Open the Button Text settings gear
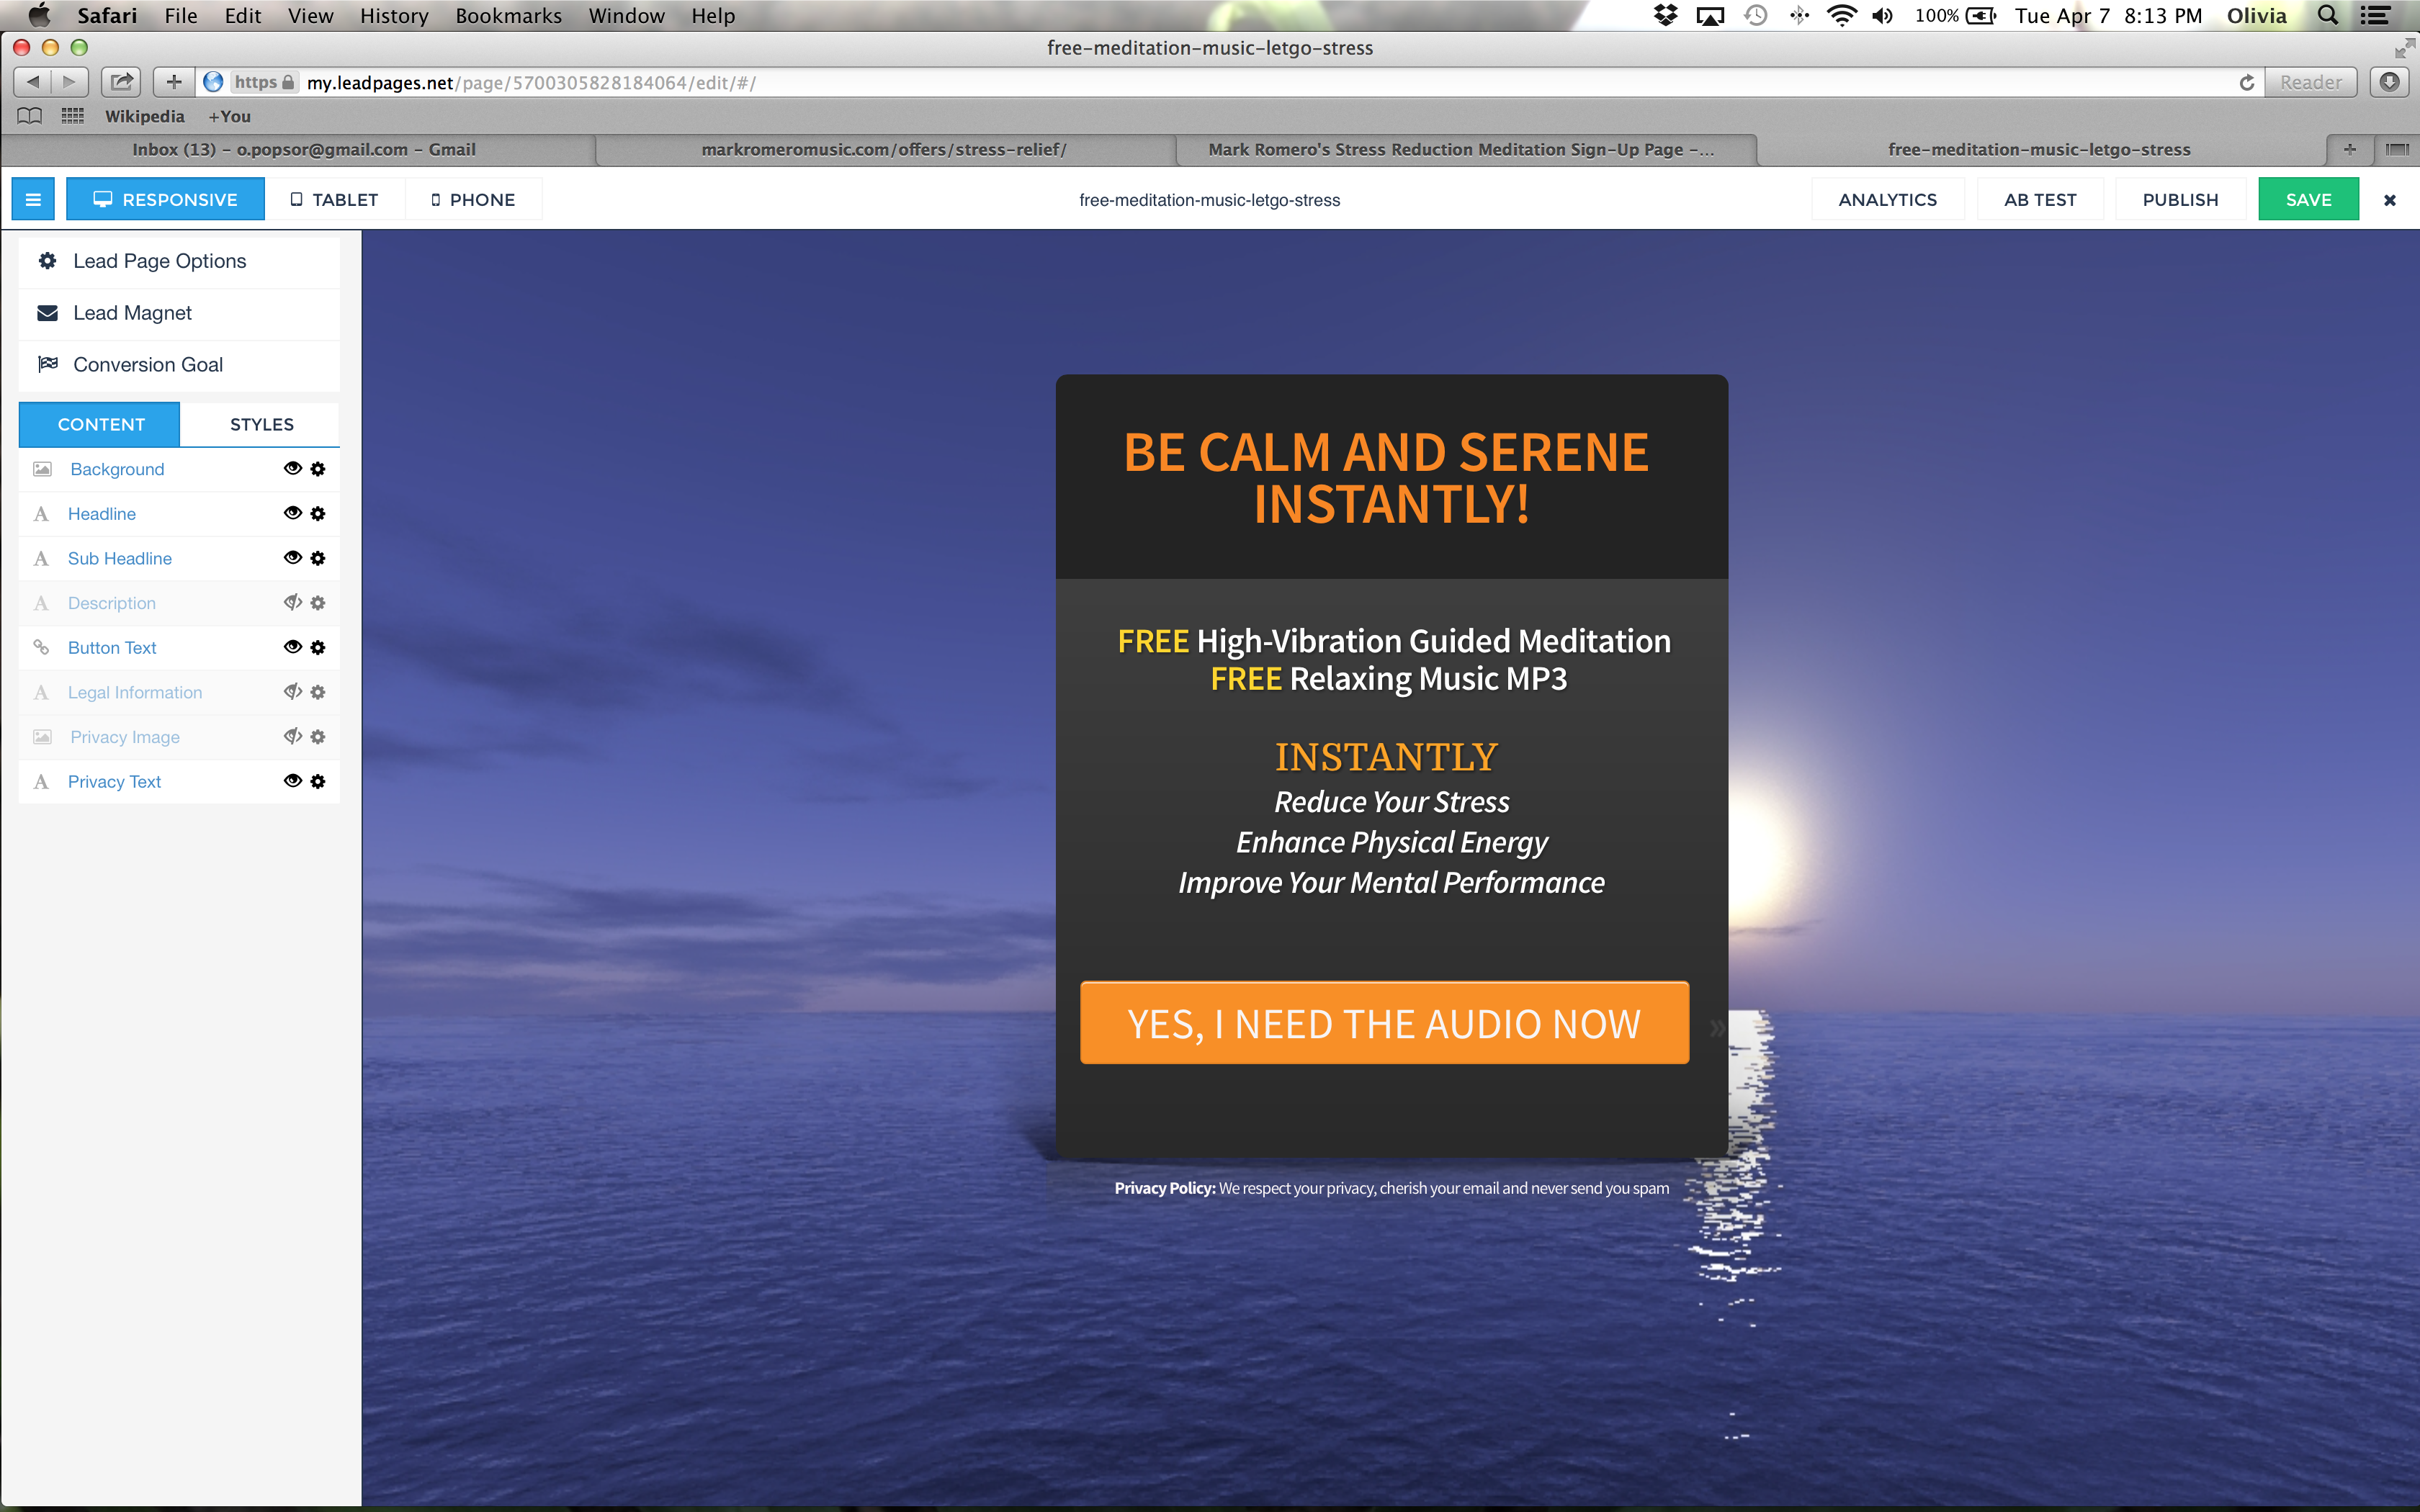 318,647
